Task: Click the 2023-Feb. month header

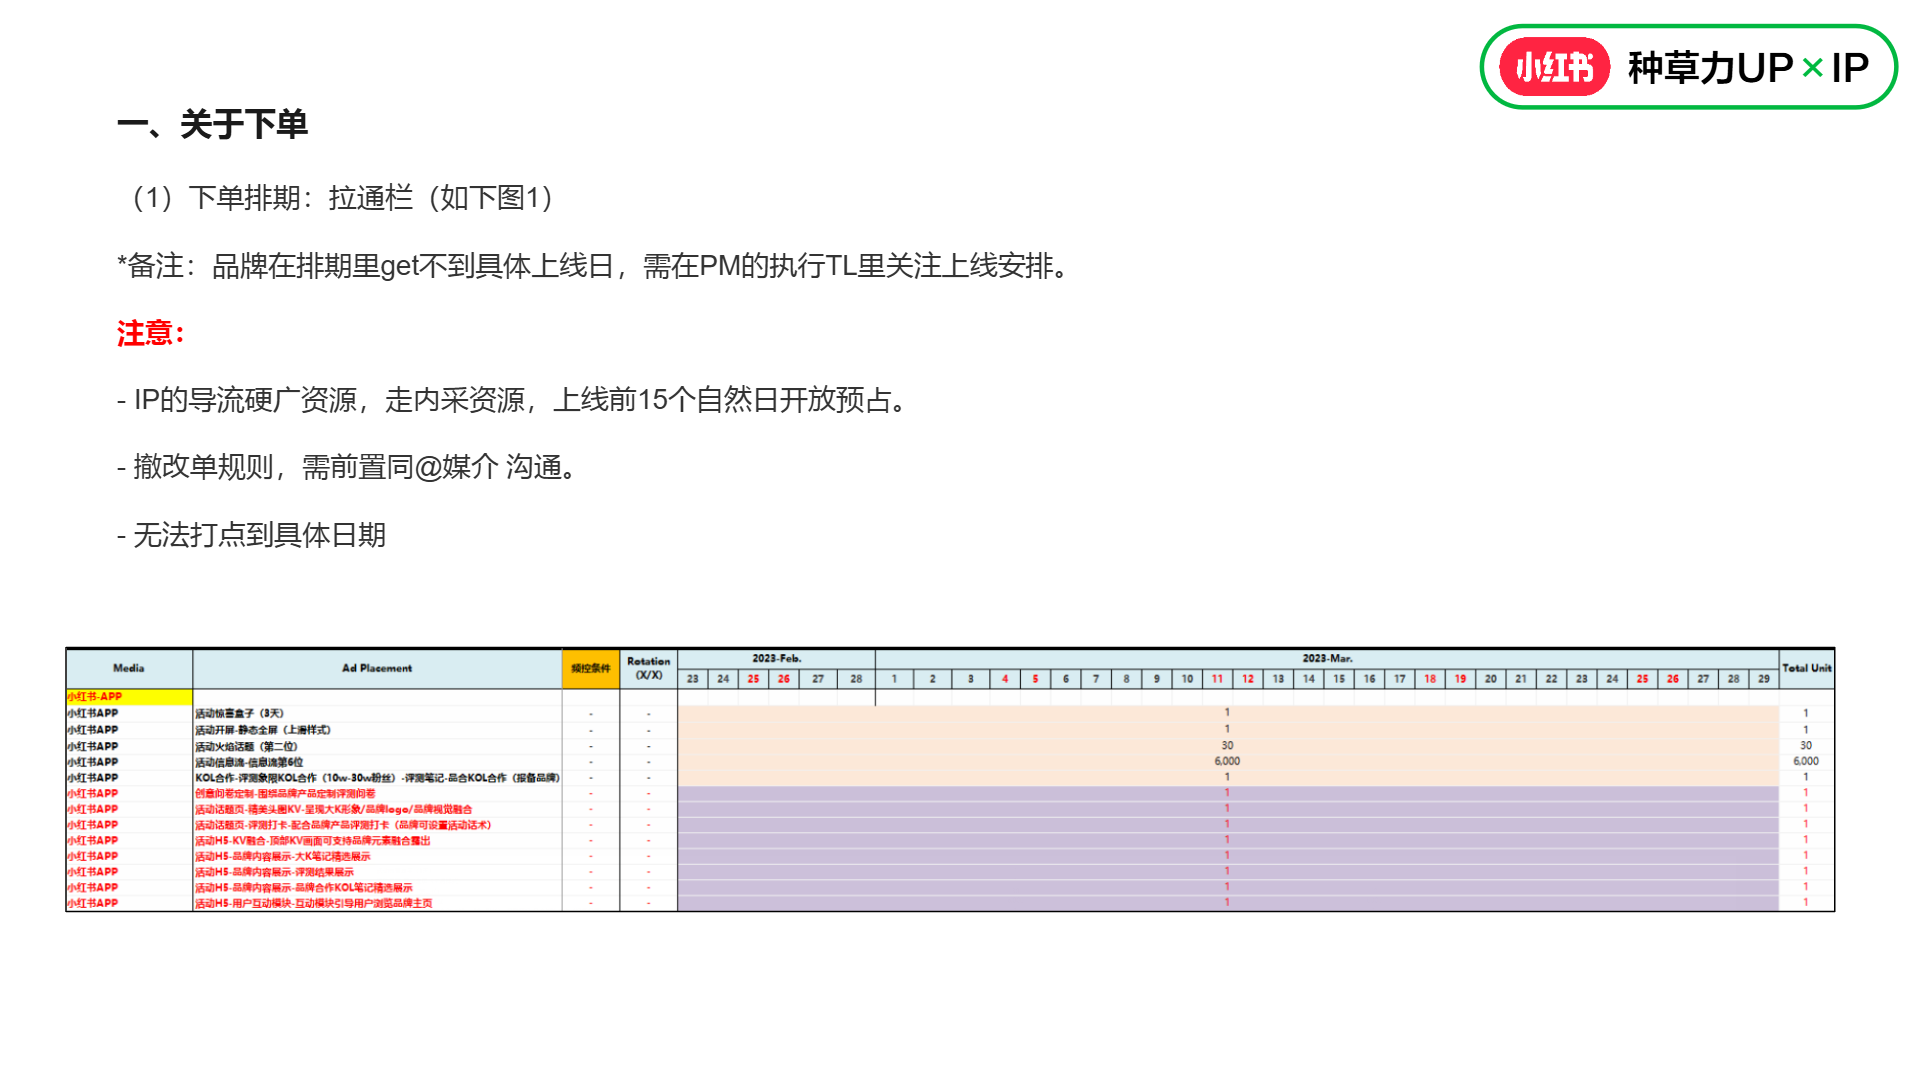Action: [777, 659]
